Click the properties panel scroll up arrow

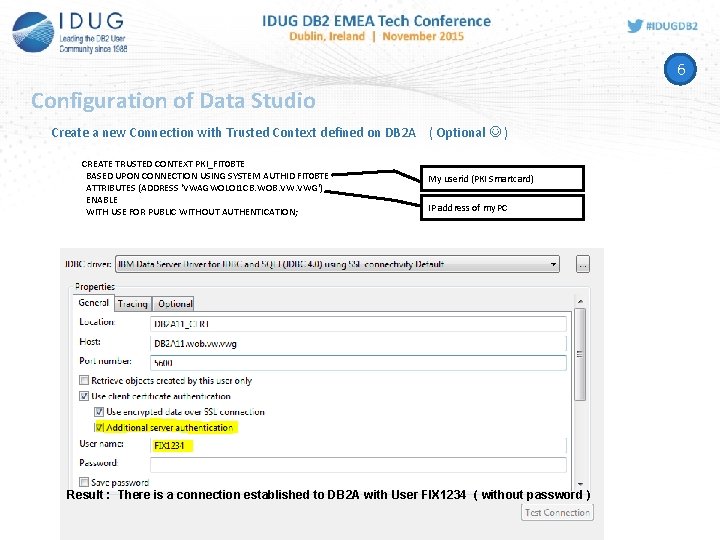[x=580, y=301]
